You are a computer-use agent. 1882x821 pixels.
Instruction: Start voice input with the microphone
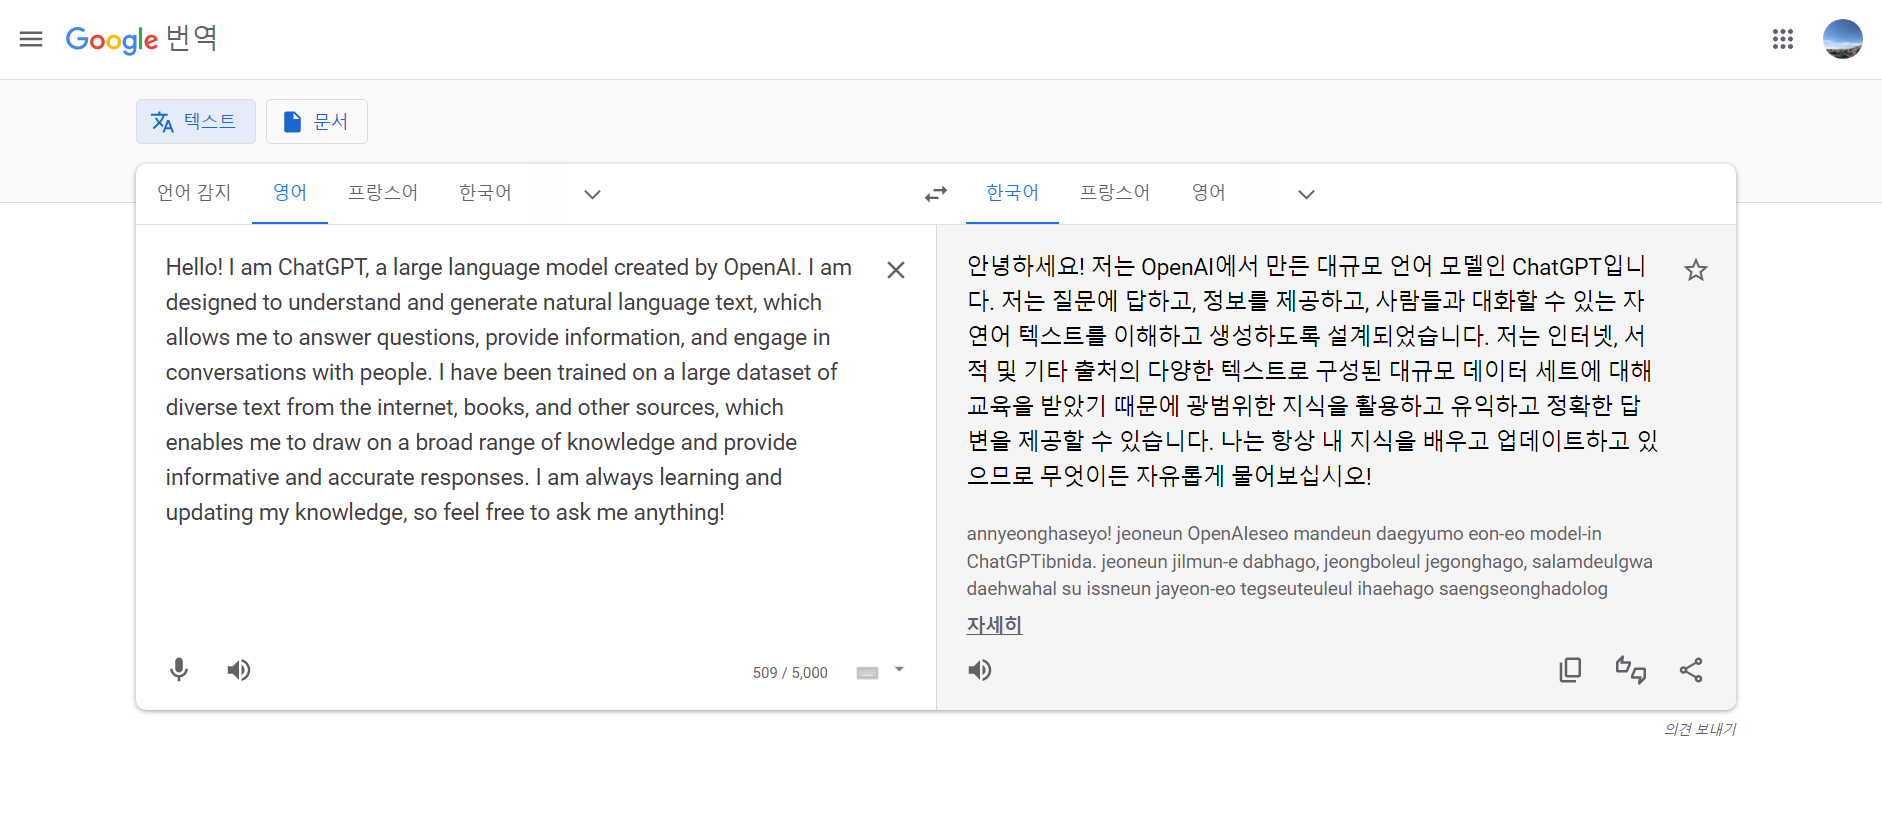(x=179, y=670)
